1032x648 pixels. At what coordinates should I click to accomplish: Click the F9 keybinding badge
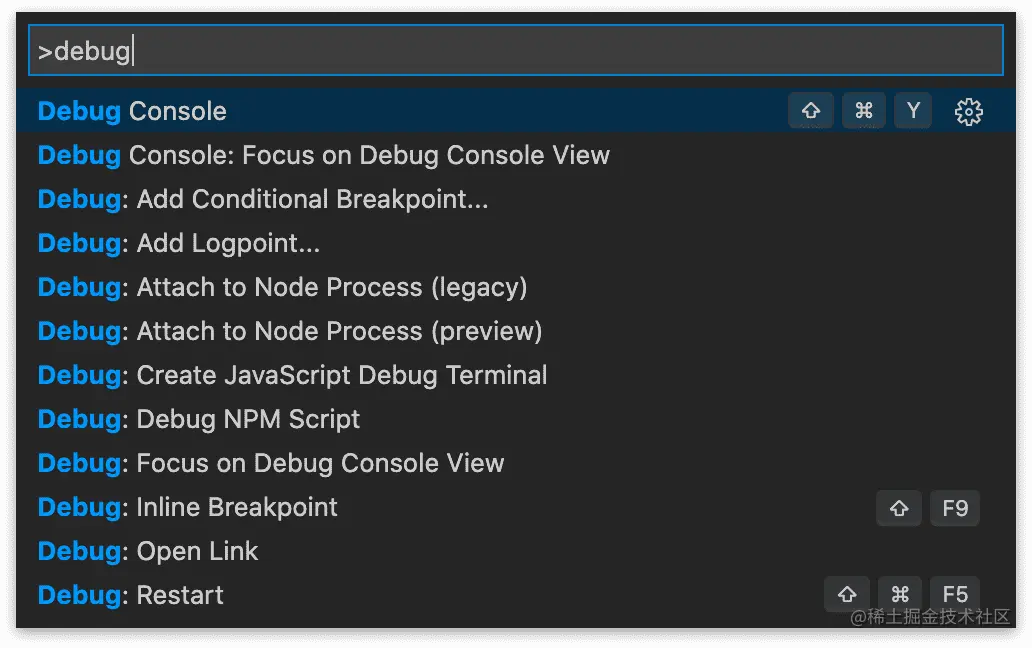pyautogui.click(x=955, y=508)
